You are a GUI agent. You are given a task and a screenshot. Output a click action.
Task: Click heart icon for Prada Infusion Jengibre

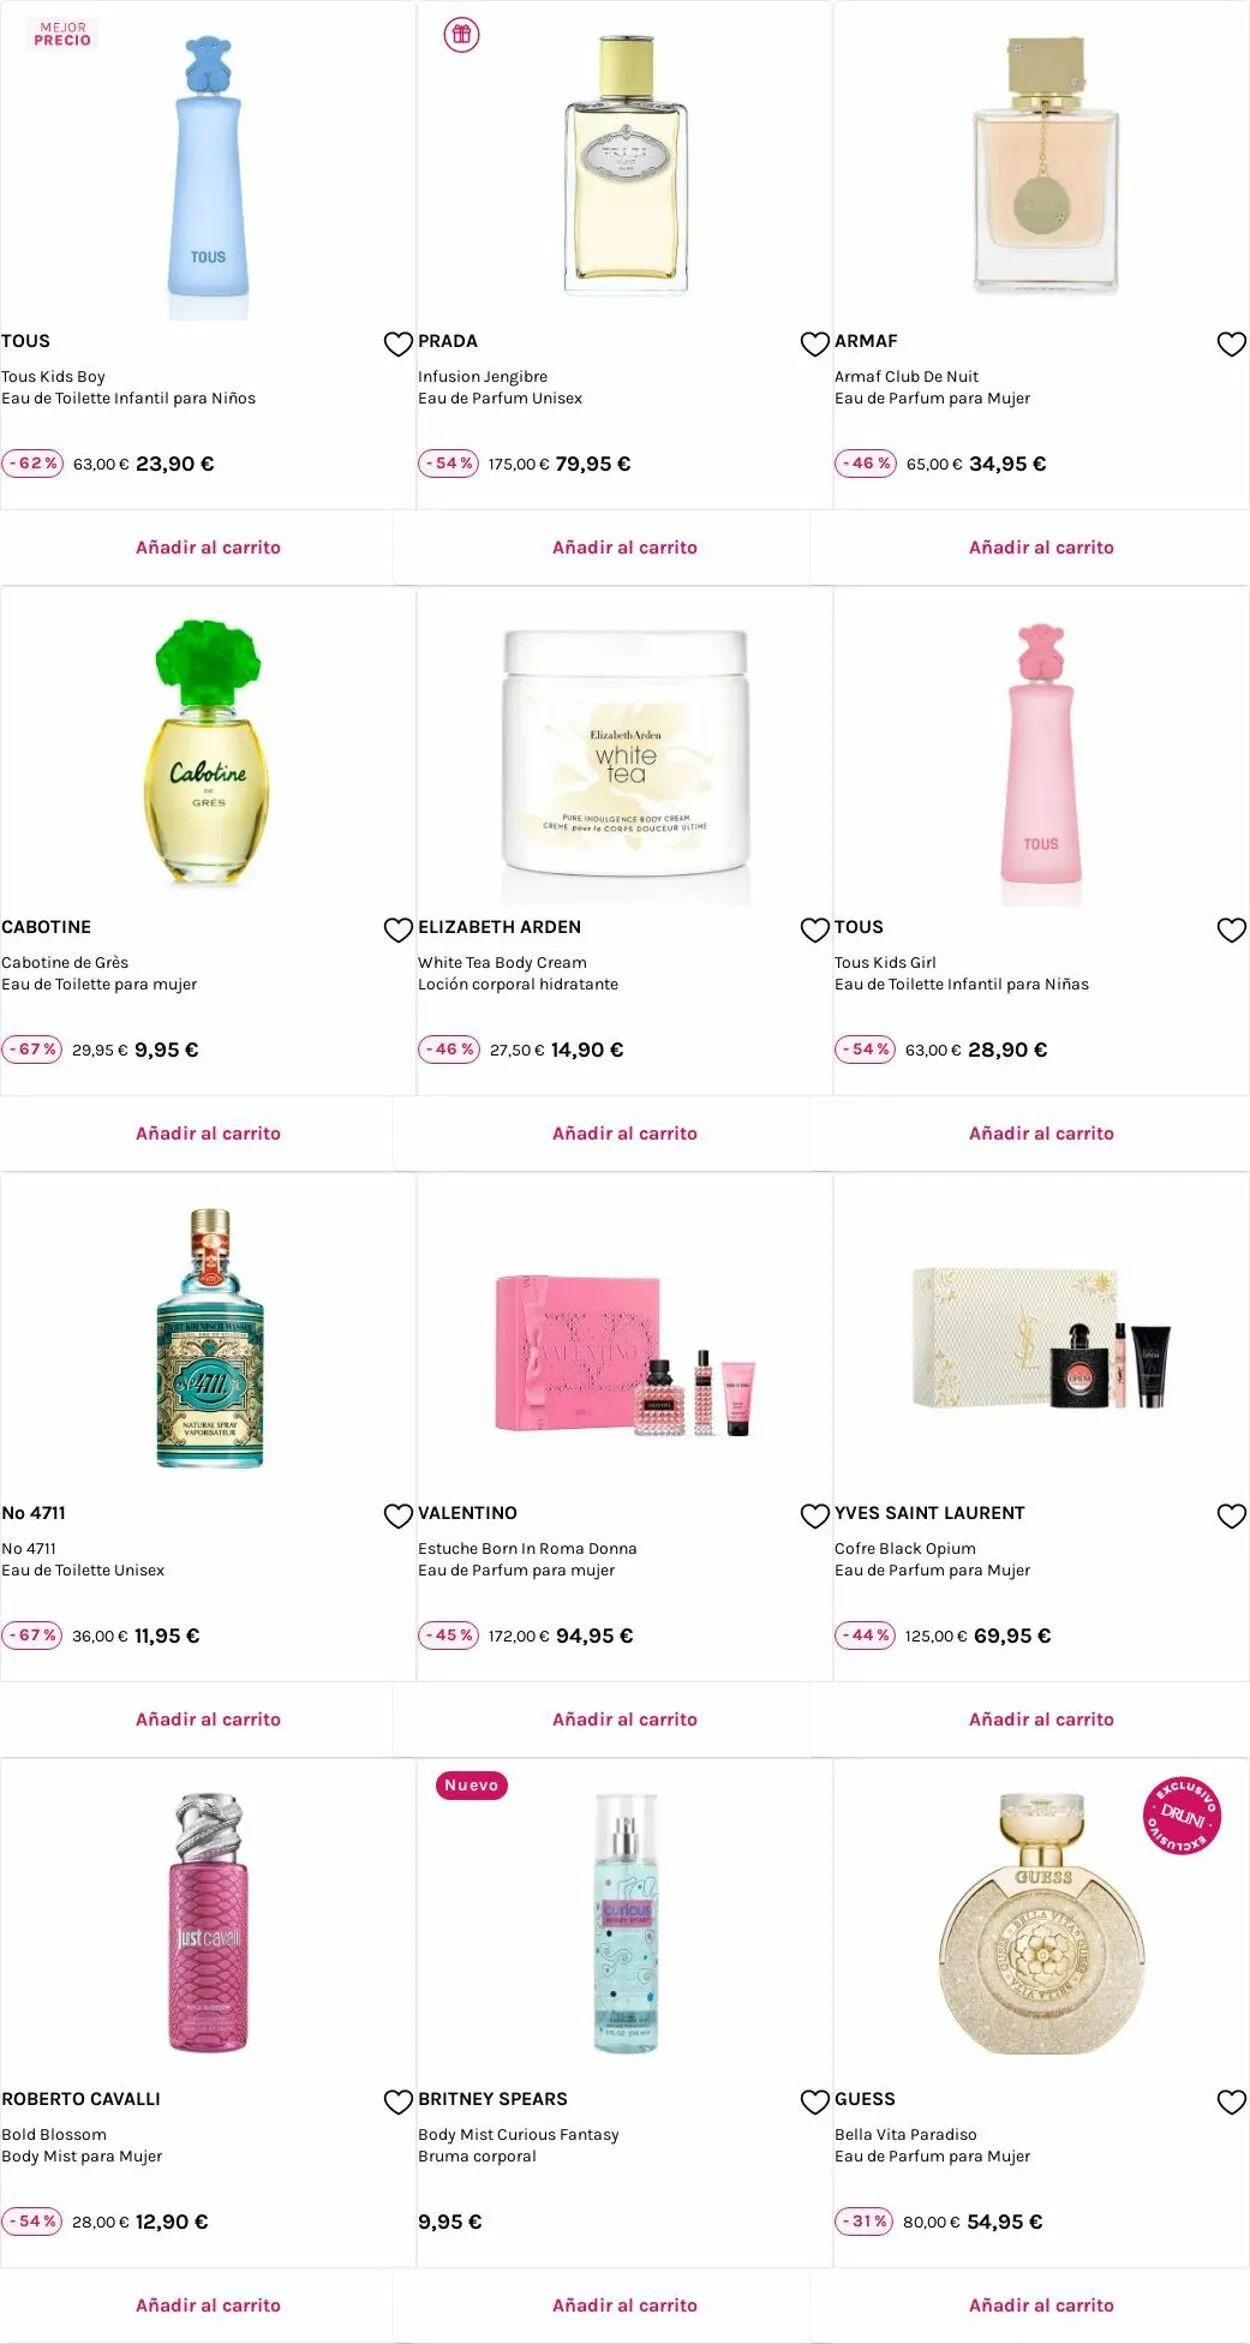815,344
